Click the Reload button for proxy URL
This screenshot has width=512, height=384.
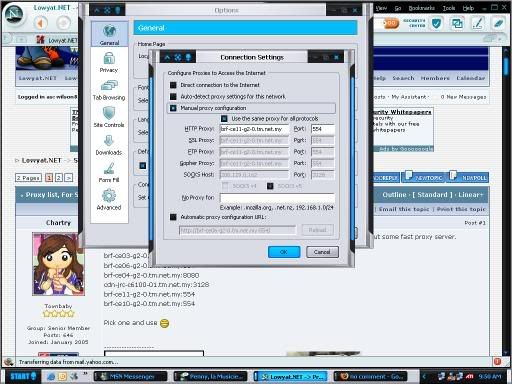pos(317,230)
